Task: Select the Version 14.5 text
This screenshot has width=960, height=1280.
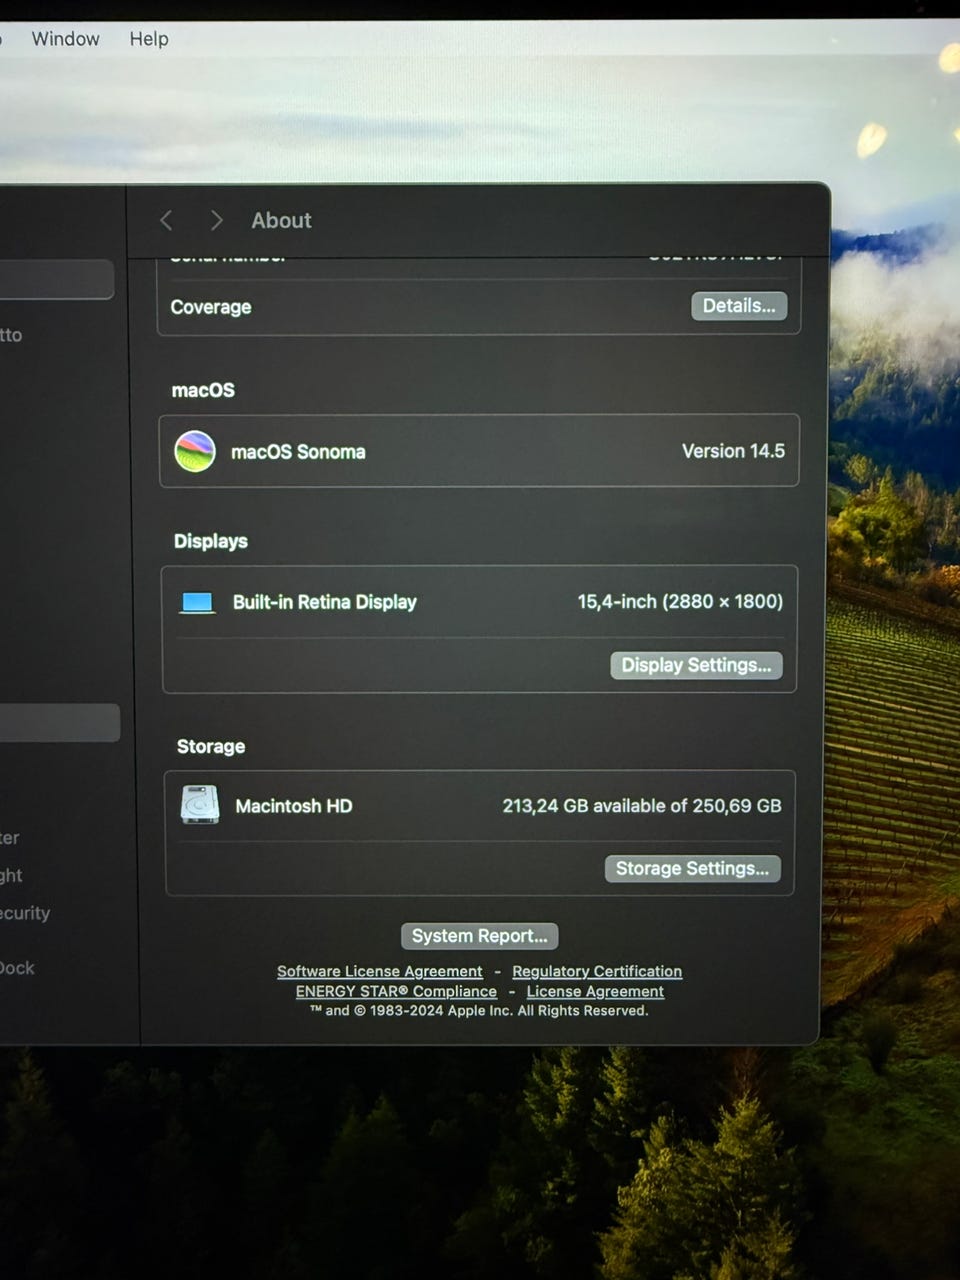Action: coord(733,451)
